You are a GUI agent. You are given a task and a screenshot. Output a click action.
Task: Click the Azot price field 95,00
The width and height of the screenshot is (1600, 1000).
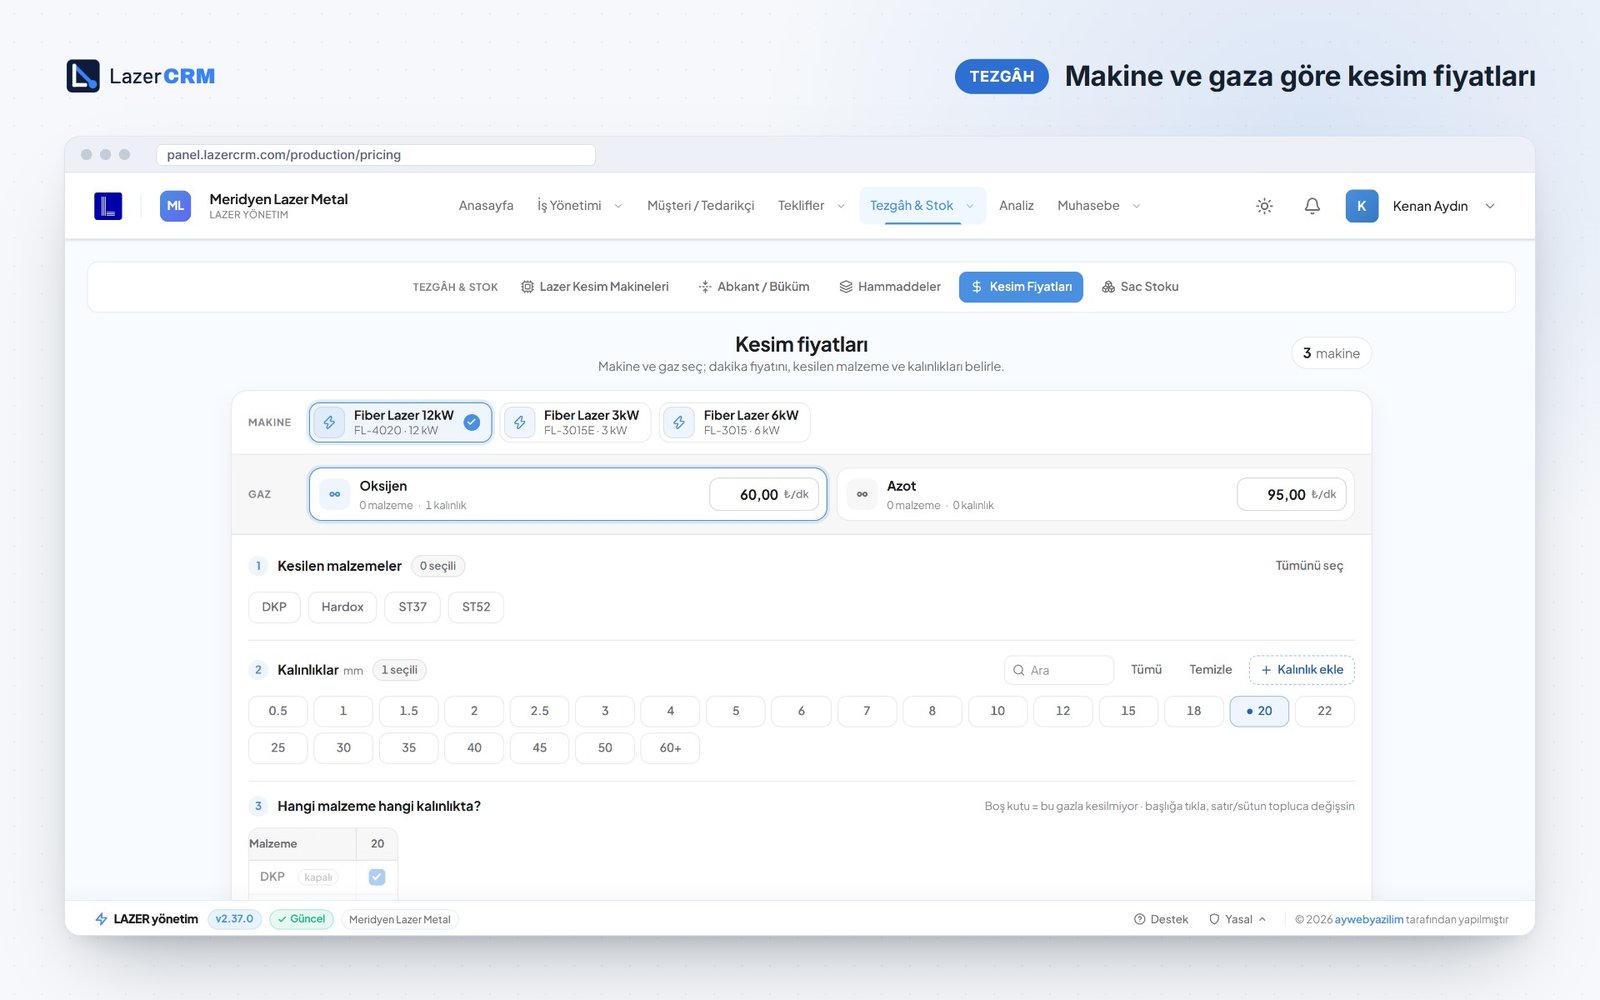point(1292,494)
